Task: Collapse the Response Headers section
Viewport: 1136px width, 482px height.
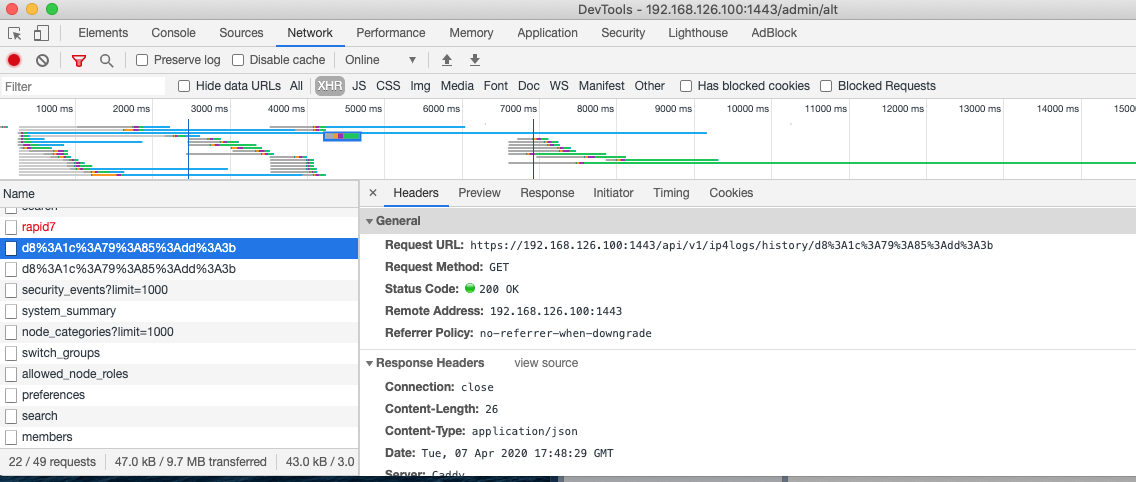Action: 370,363
